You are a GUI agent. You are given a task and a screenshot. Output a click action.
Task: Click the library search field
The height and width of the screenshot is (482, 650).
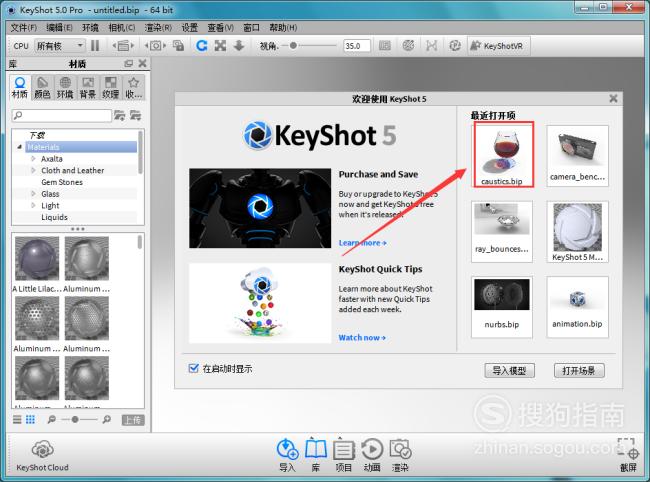click(62, 115)
